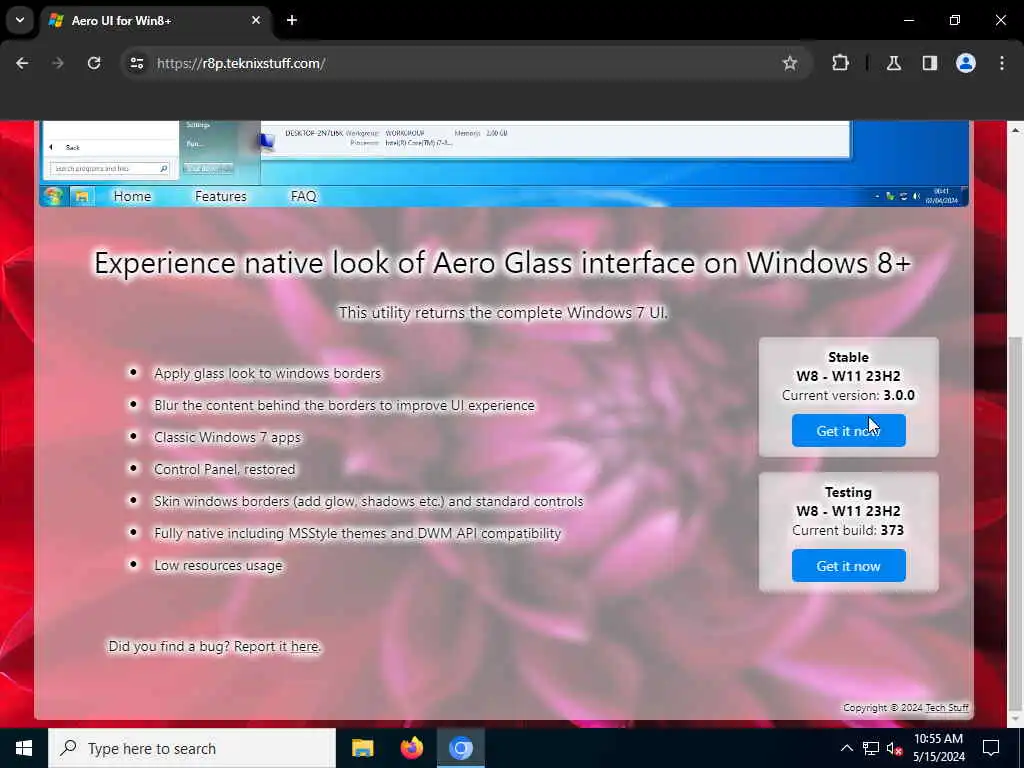This screenshot has height=768, width=1024.
Task: Click 'Fully native including MSStyle themes' item
Action: pos(357,534)
